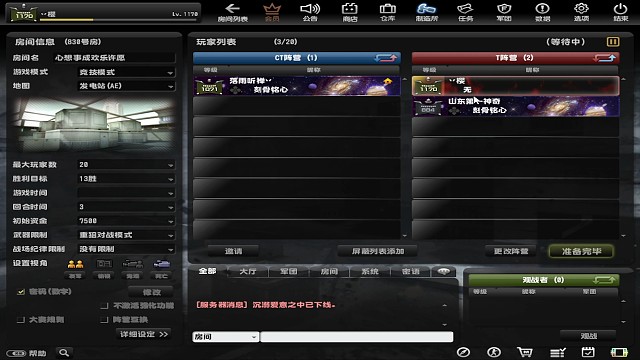Open the 初始资金 7500 dropdown
The width and height of the screenshot is (640, 360).
(126, 221)
